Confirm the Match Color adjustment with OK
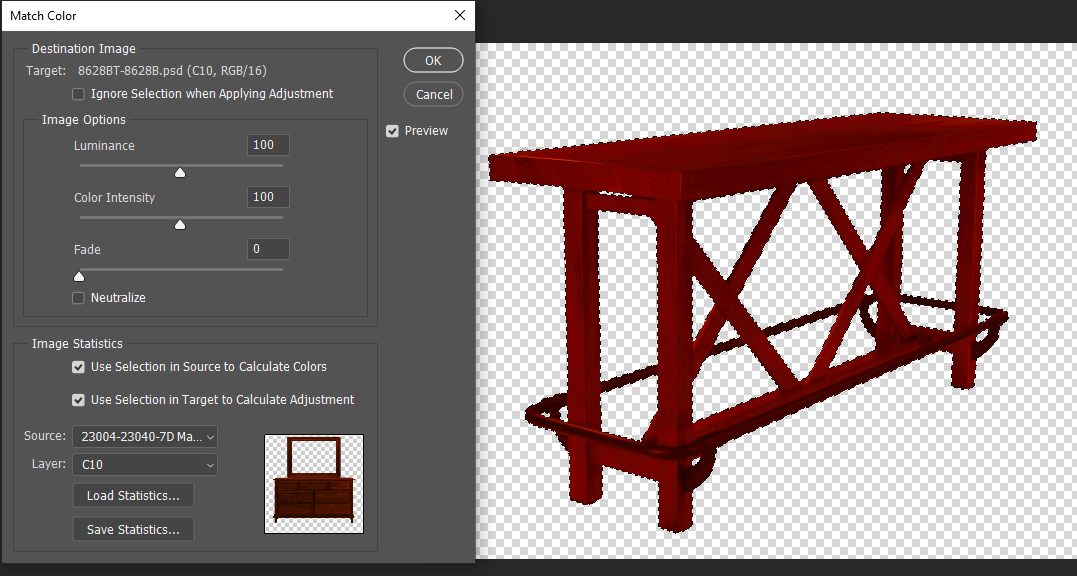 [433, 60]
